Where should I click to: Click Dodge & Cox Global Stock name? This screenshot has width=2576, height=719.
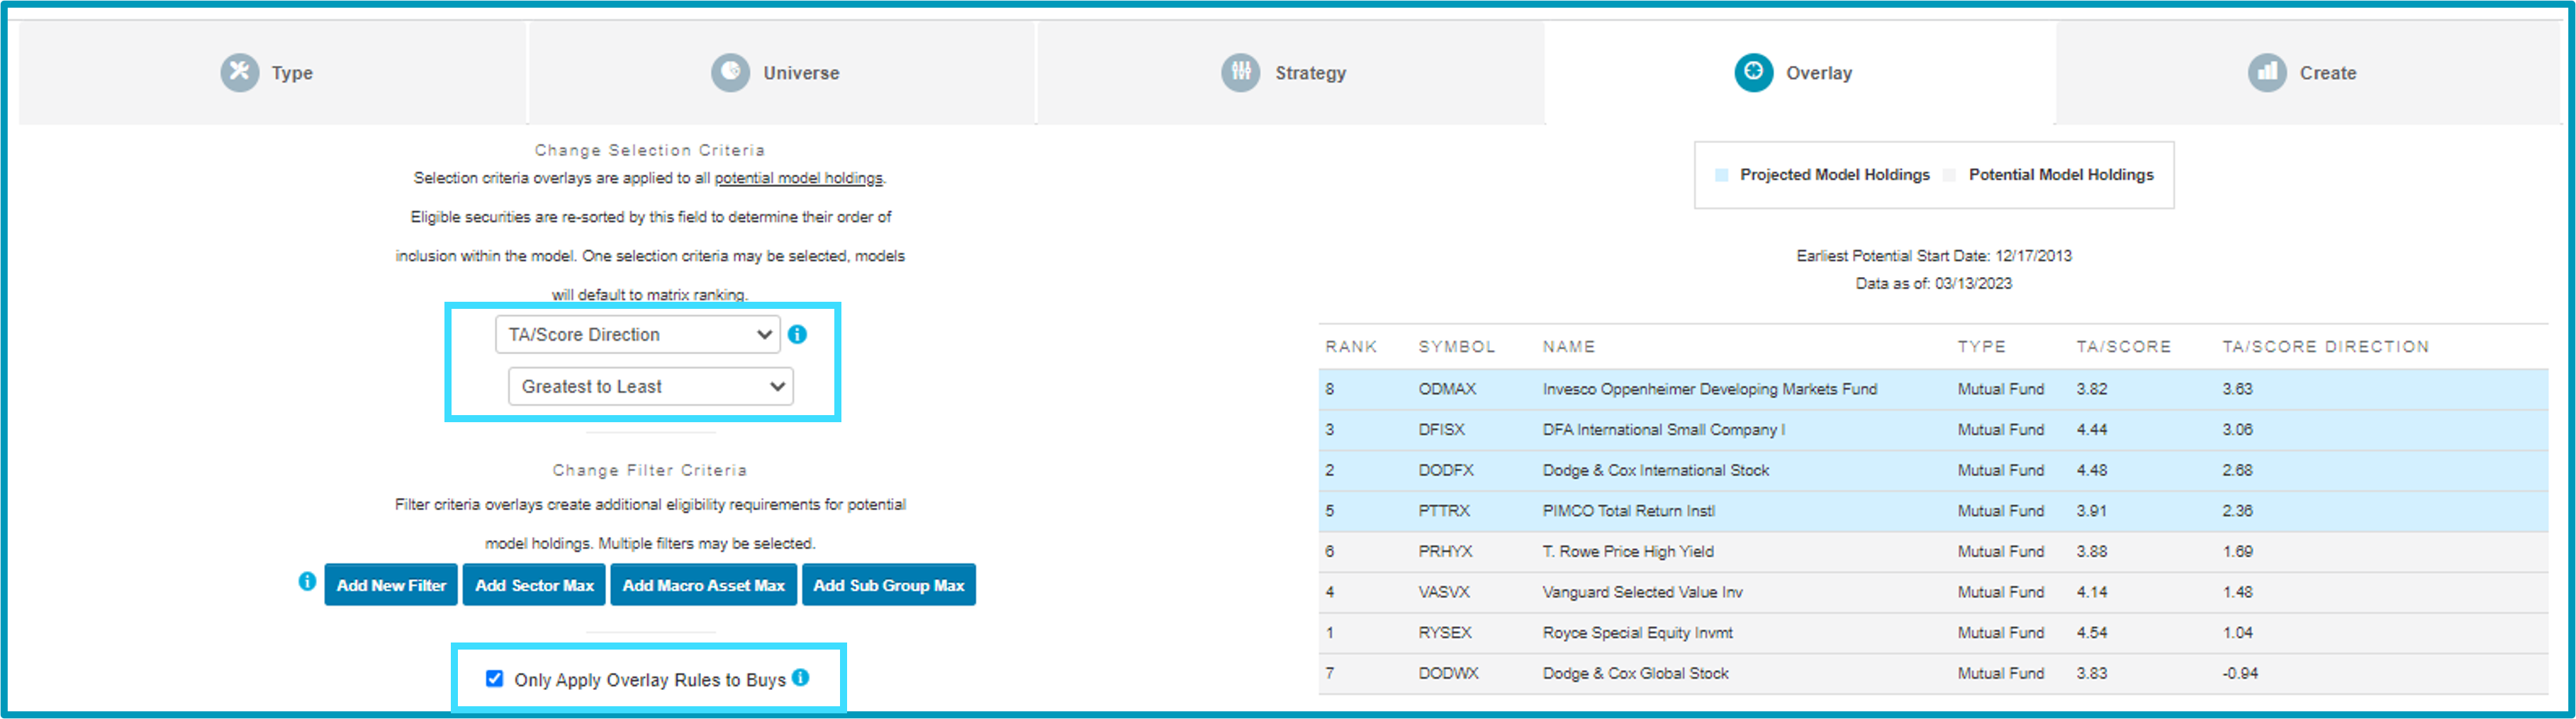[1636, 673]
